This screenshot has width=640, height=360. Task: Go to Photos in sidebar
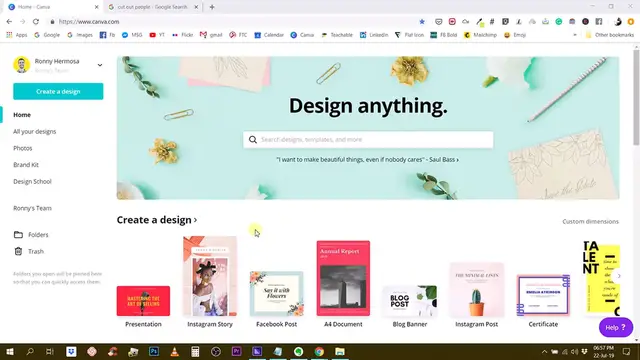[x=22, y=148]
